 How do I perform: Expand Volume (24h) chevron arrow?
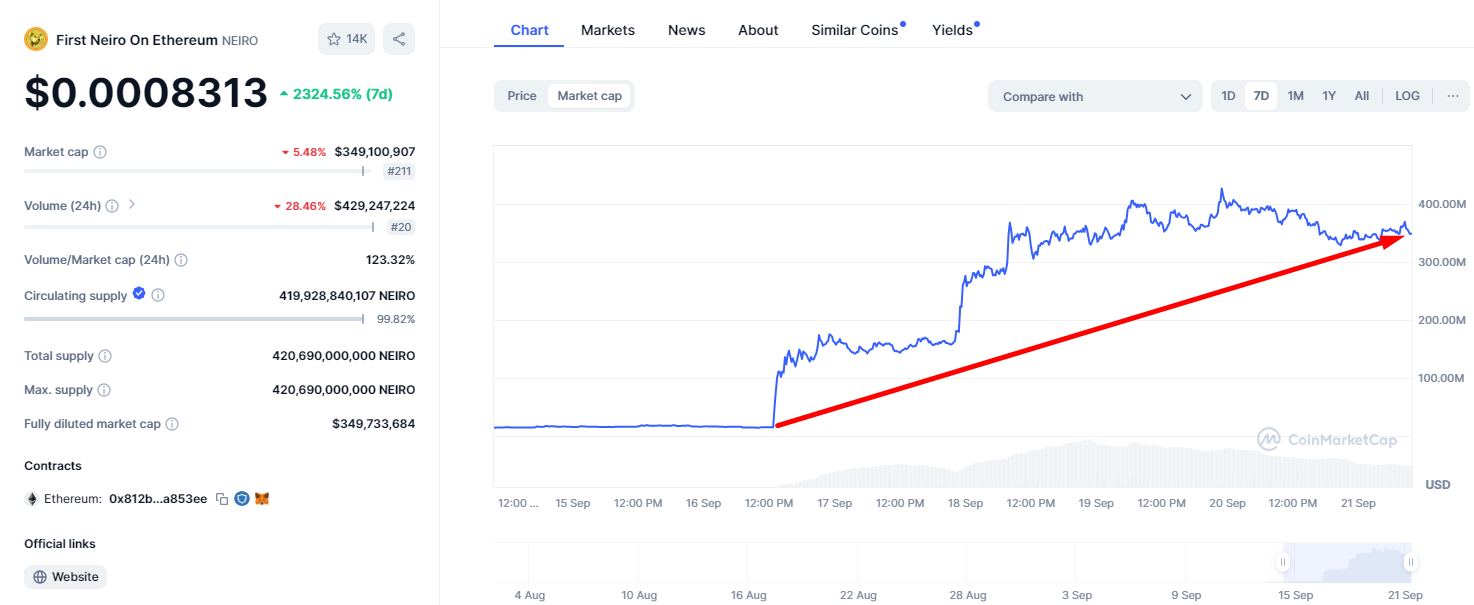coord(132,205)
